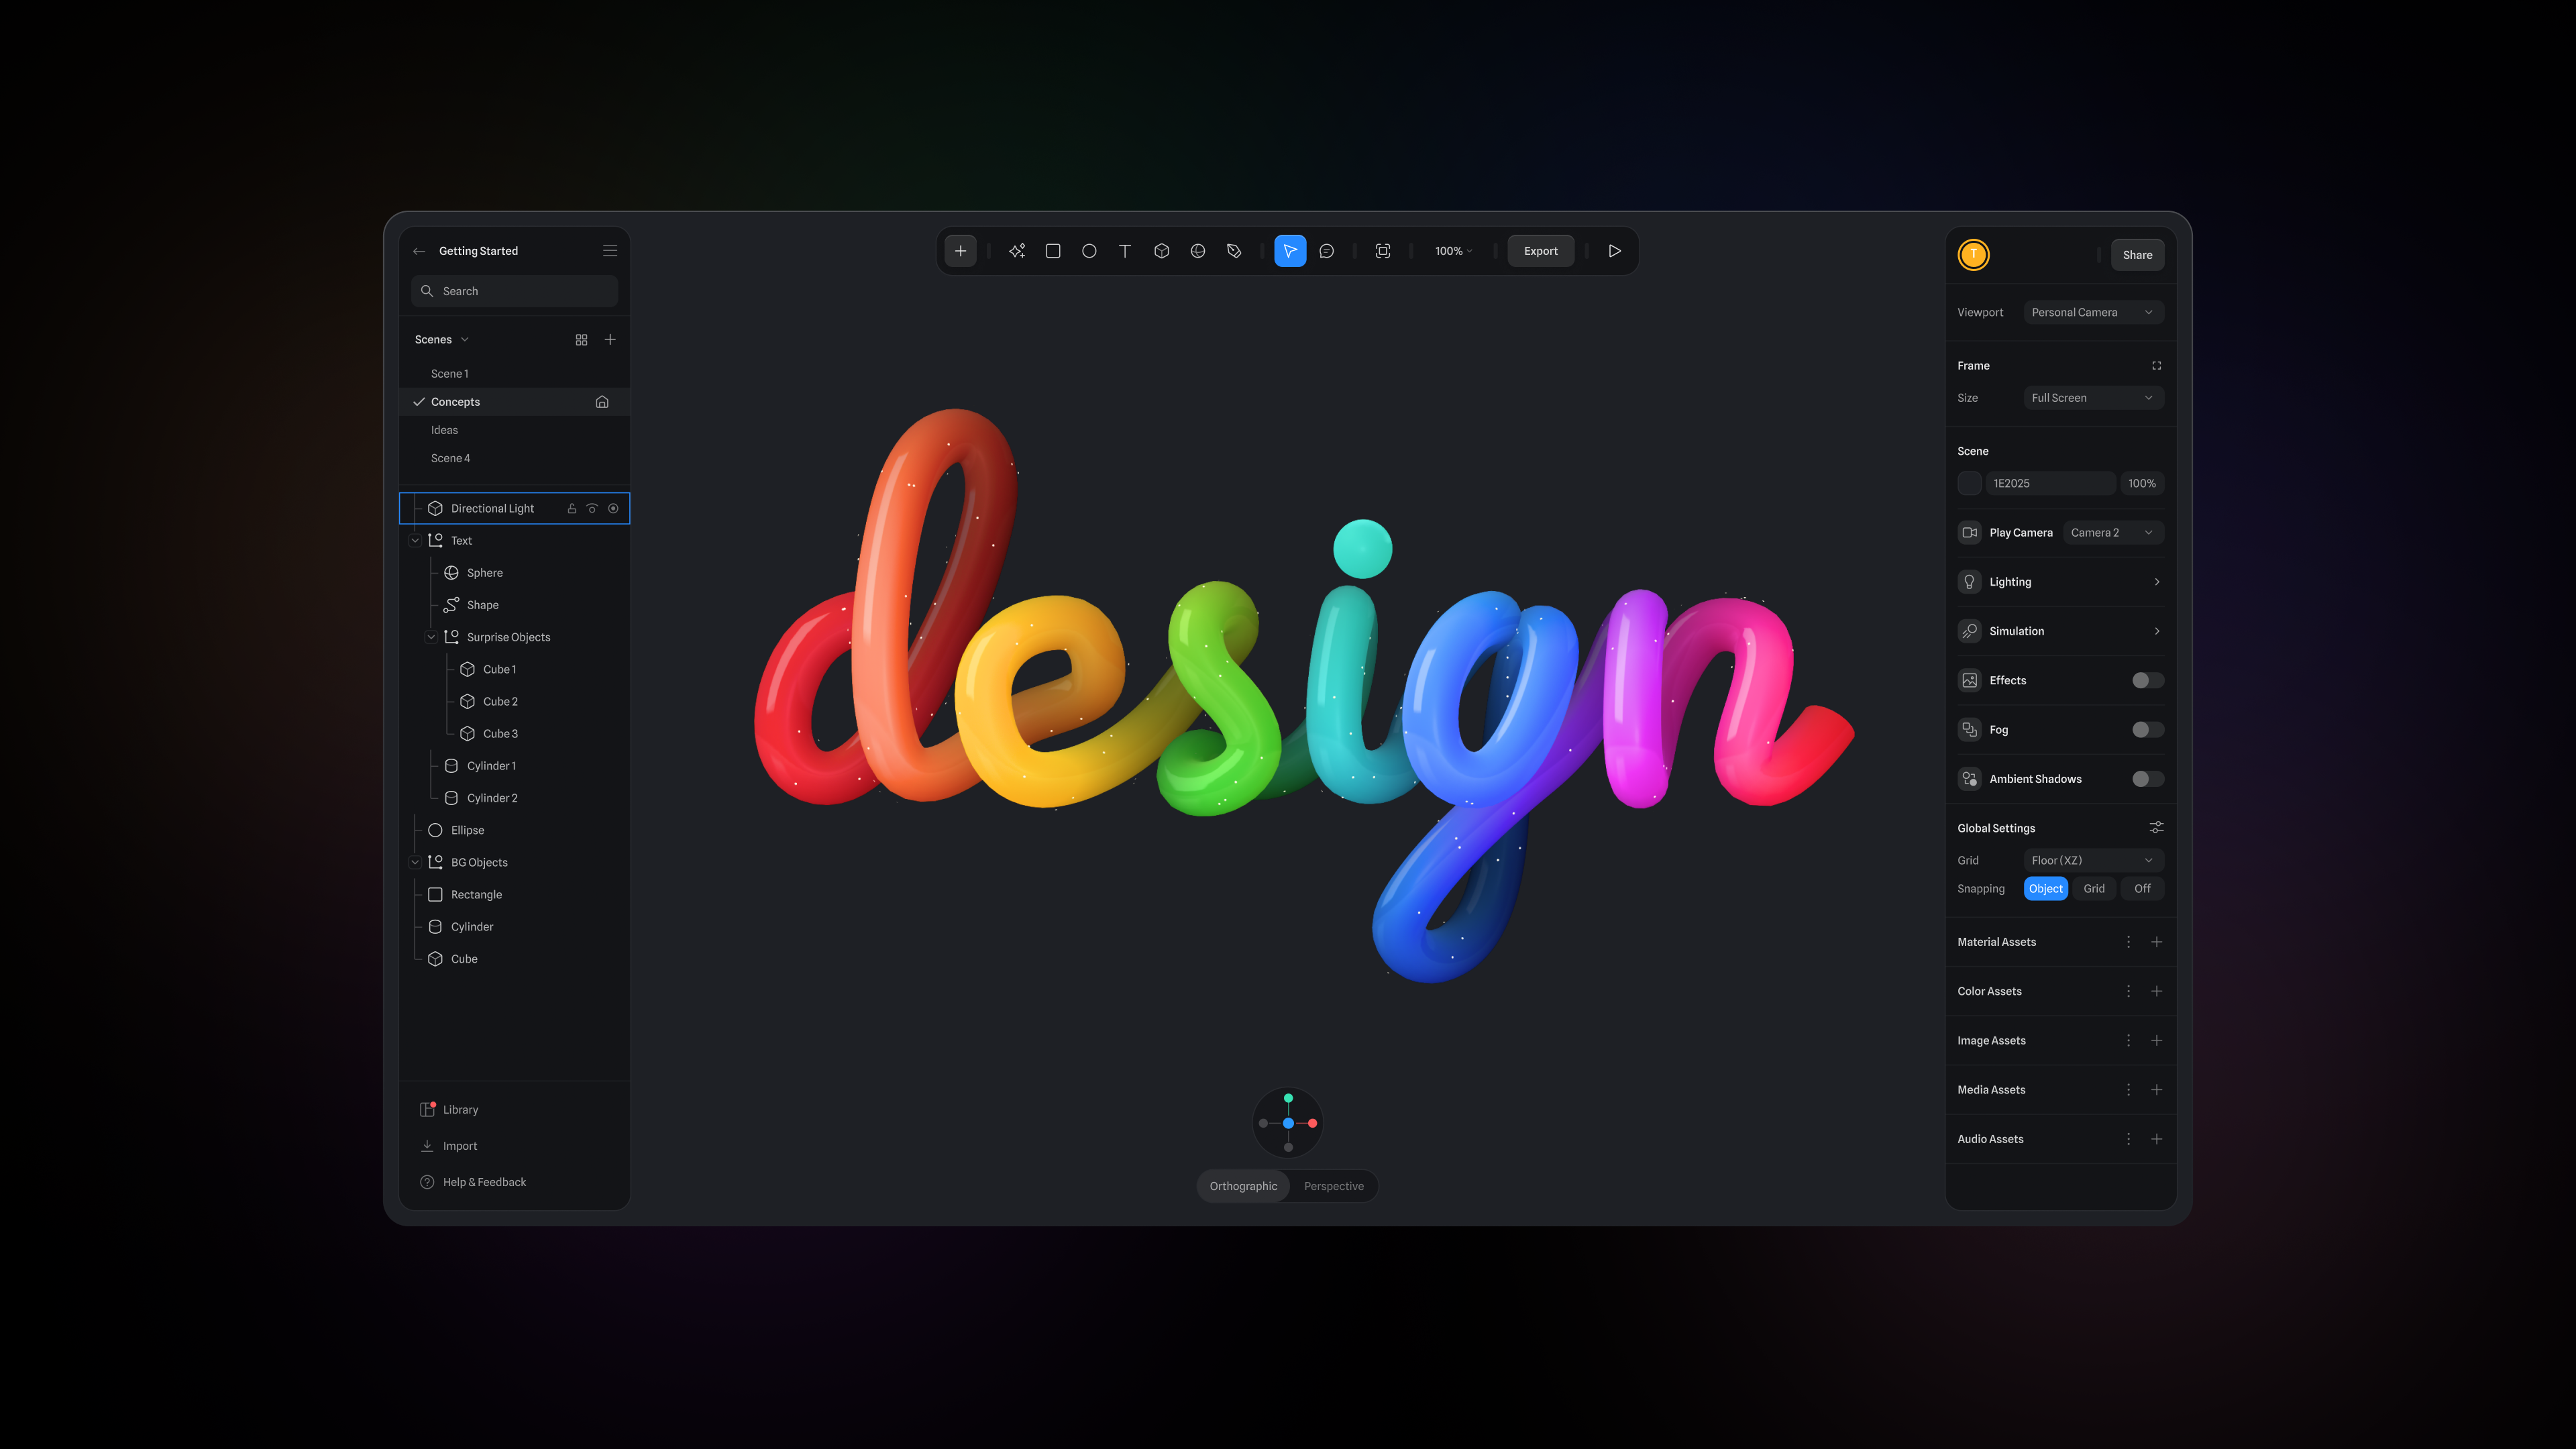Image resolution: width=2576 pixels, height=1449 pixels.
Task: Select the Ideas scene
Action: pyautogui.click(x=444, y=430)
